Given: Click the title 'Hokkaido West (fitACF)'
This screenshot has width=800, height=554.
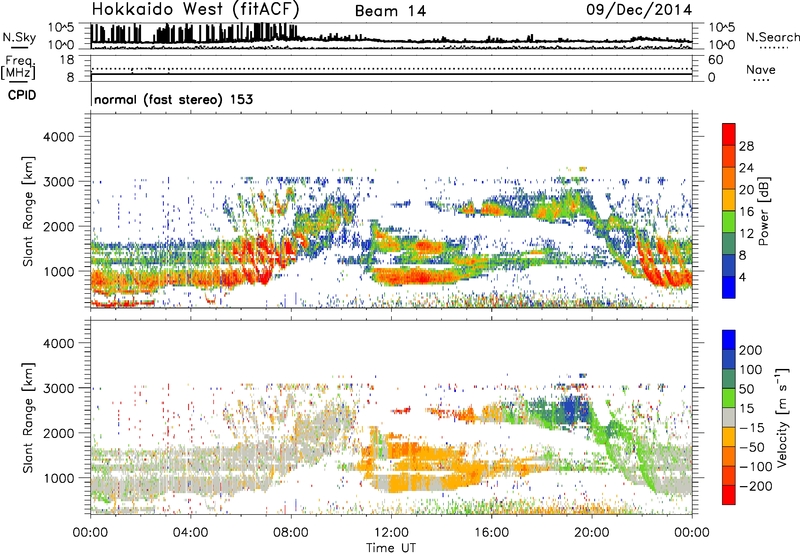Looking at the screenshot, I should [x=195, y=10].
